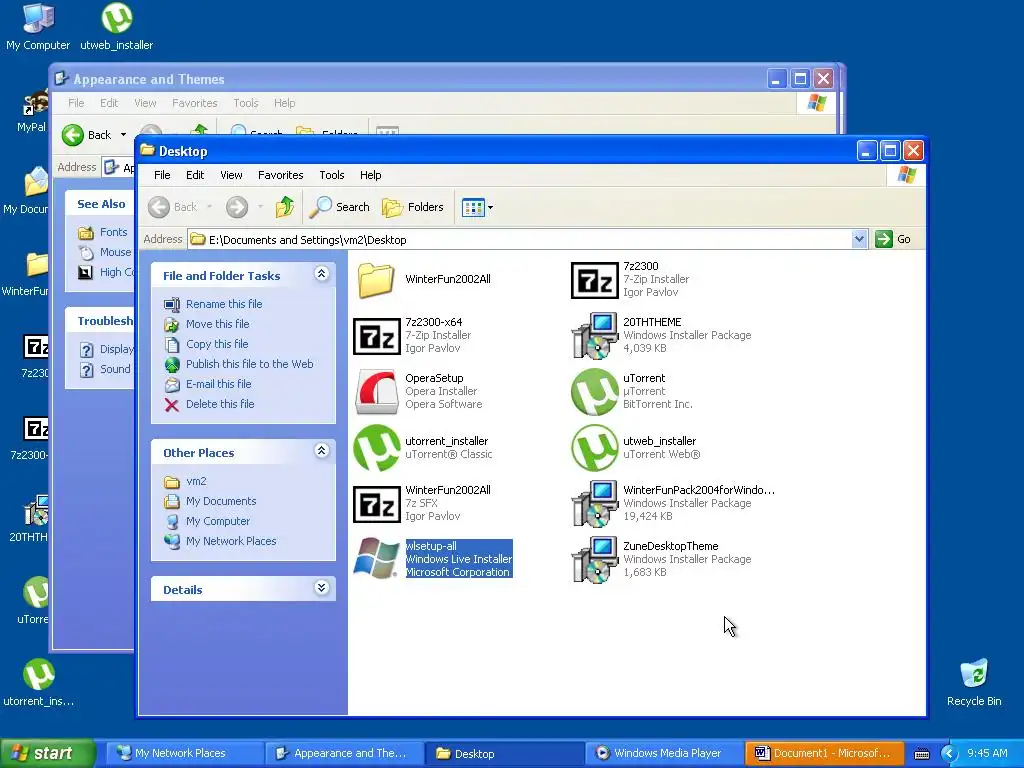Click Rename this file link
The width and height of the screenshot is (1024, 768).
224,304
